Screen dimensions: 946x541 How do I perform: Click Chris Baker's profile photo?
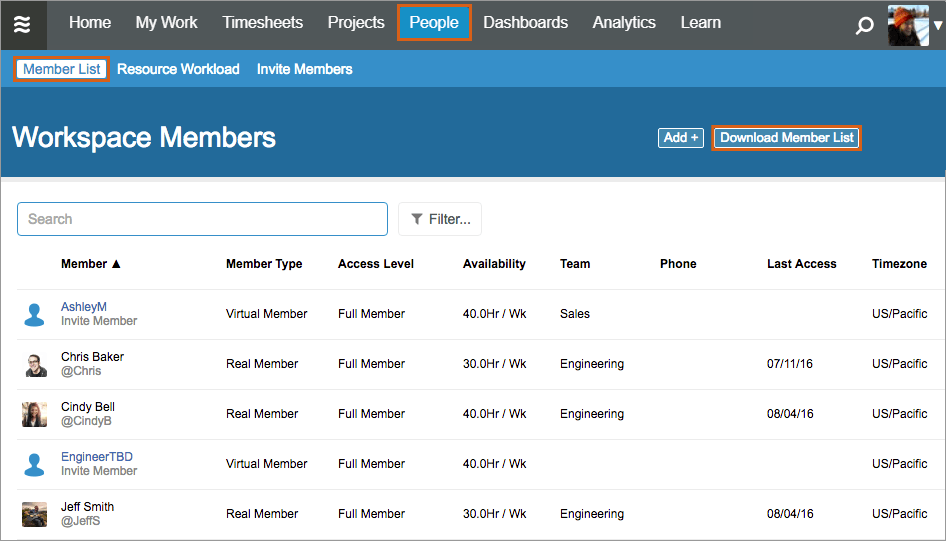click(35, 365)
